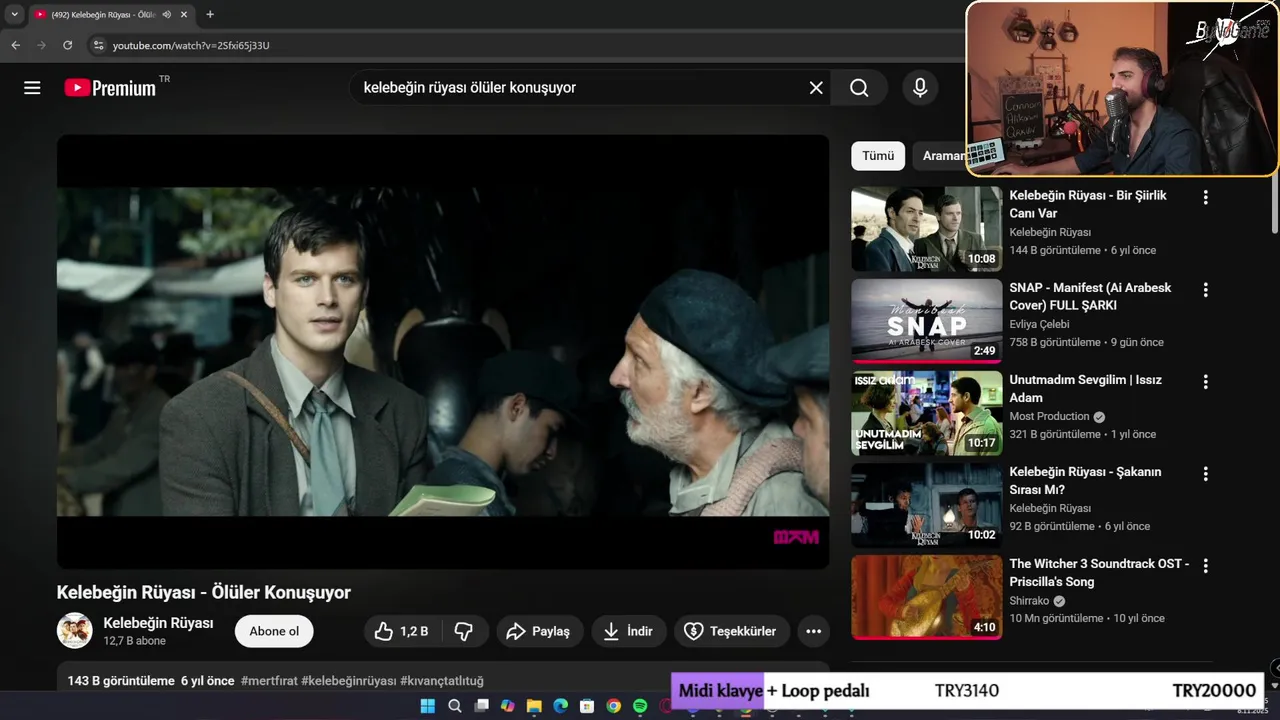Open Priscilla's Song thumbnail
Image resolution: width=1280 pixels, height=720 pixels.
927,597
